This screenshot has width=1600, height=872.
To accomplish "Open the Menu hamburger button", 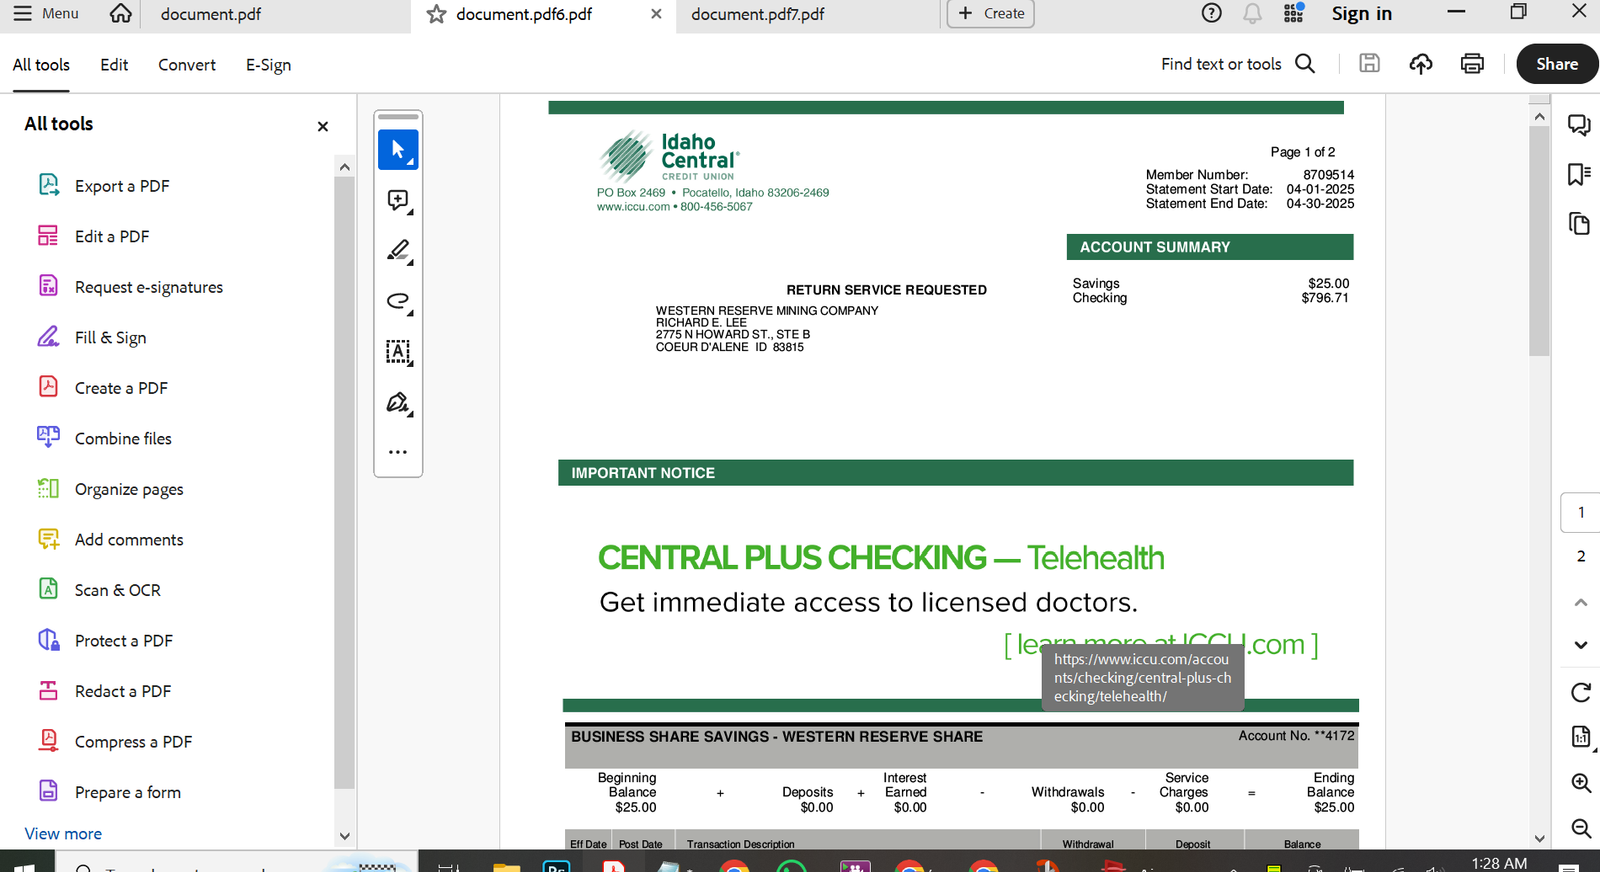I will pyautogui.click(x=46, y=14).
